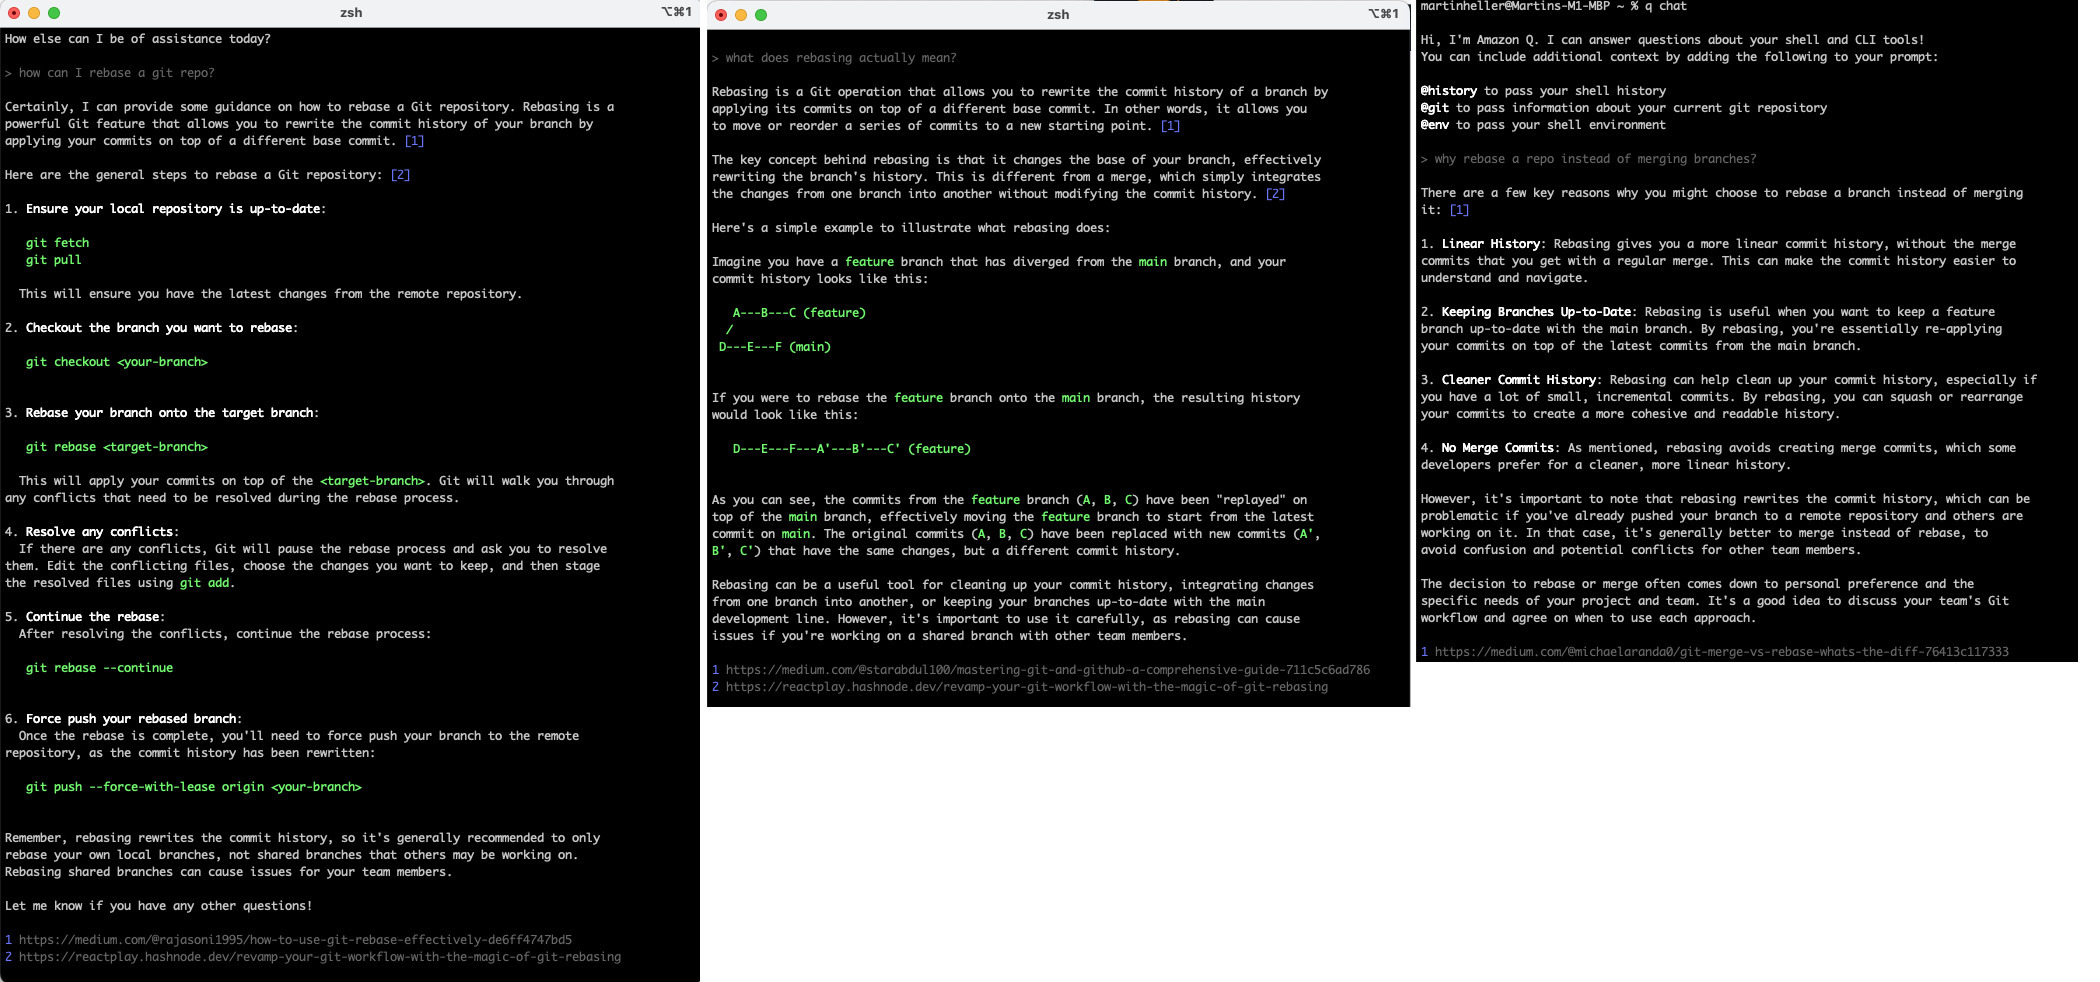
Task: Maximize the terminal with the git fetch steps
Action: click(x=54, y=13)
